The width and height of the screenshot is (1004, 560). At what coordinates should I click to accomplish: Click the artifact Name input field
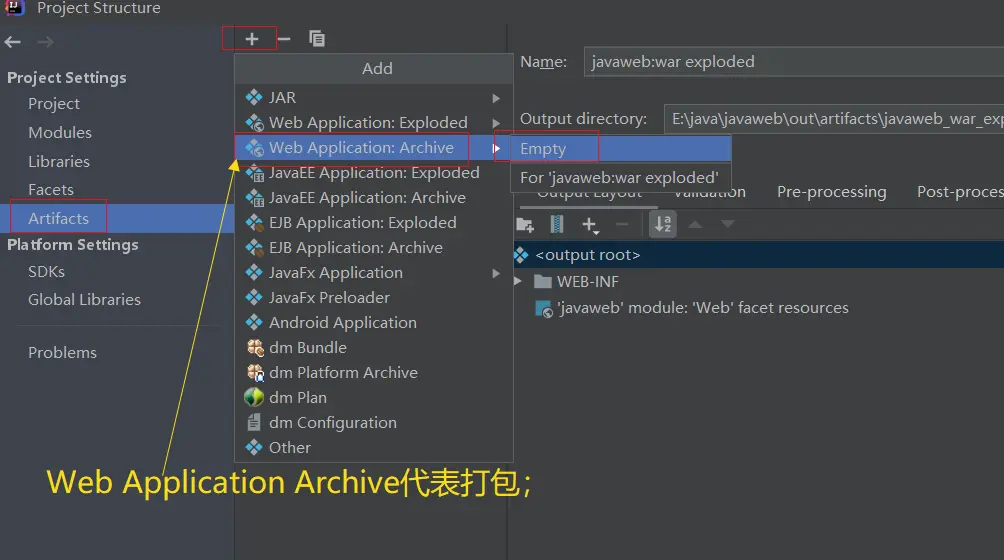794,61
